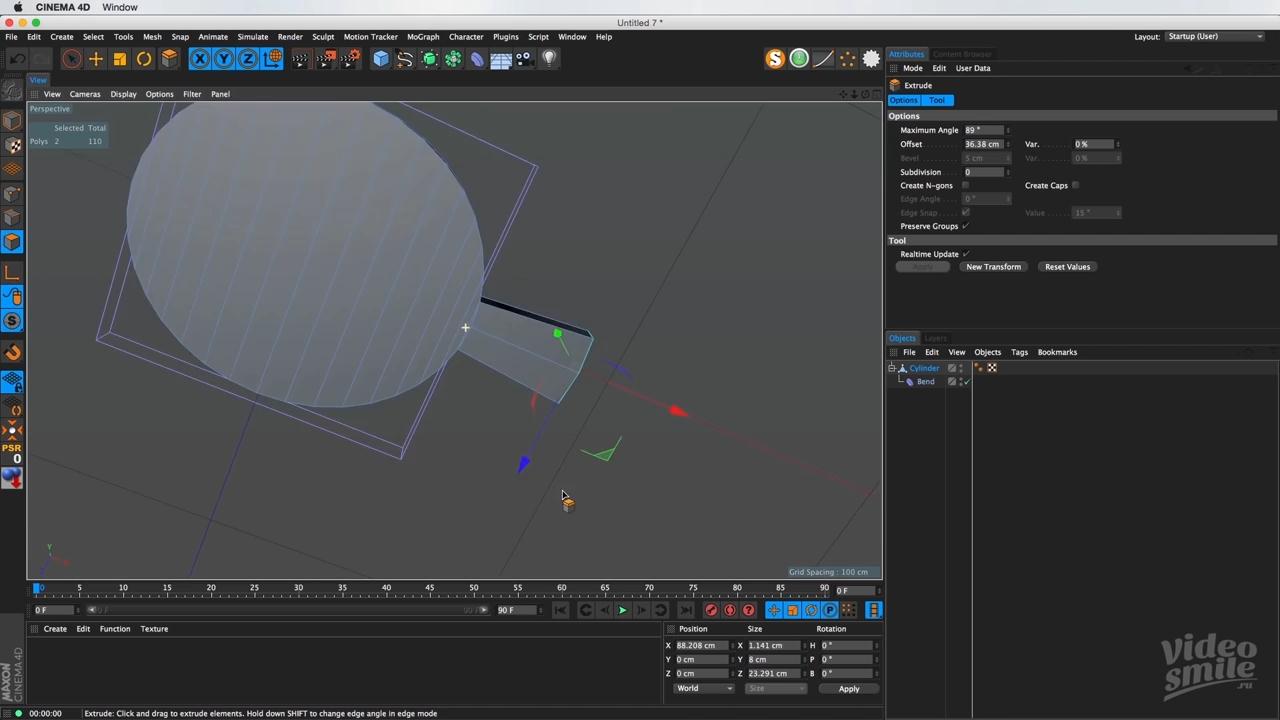This screenshot has width=1280, height=720.
Task: Toggle the Preserve Groups checkbox
Action: (x=965, y=226)
